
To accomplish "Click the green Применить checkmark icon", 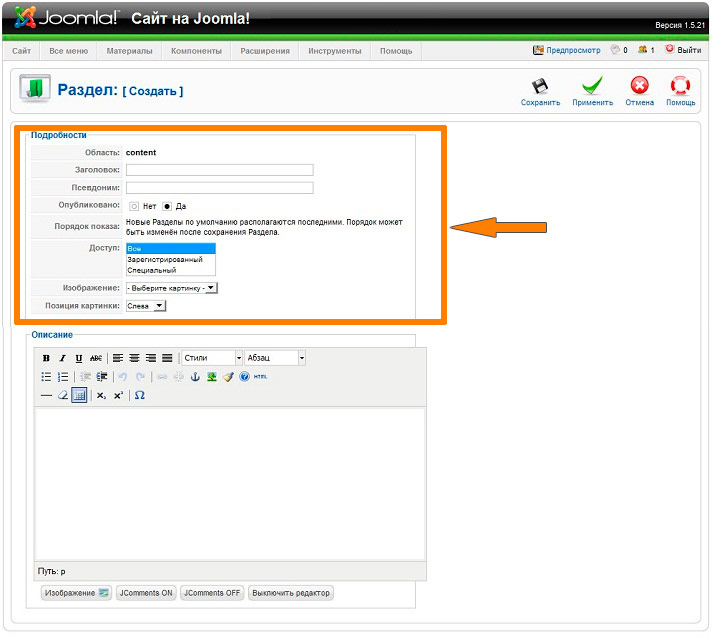I will point(592,86).
